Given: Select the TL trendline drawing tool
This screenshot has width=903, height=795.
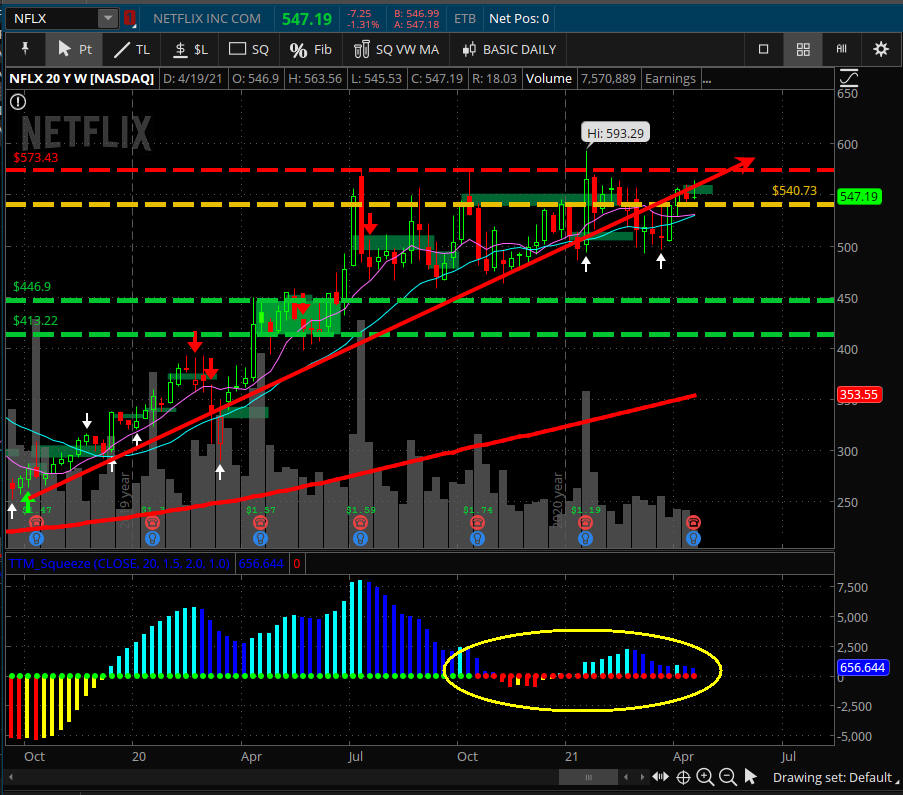Looking at the screenshot, I should pos(131,49).
